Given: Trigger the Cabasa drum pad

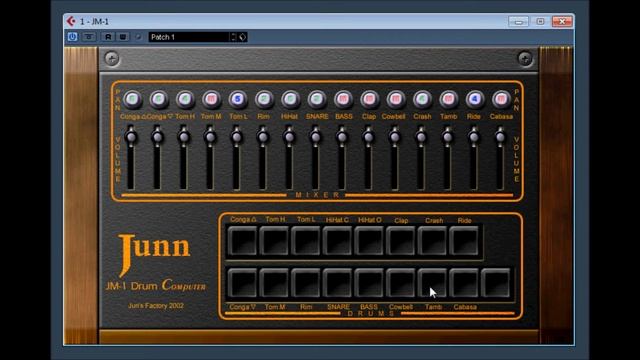Looking at the screenshot, I should click(464, 282).
